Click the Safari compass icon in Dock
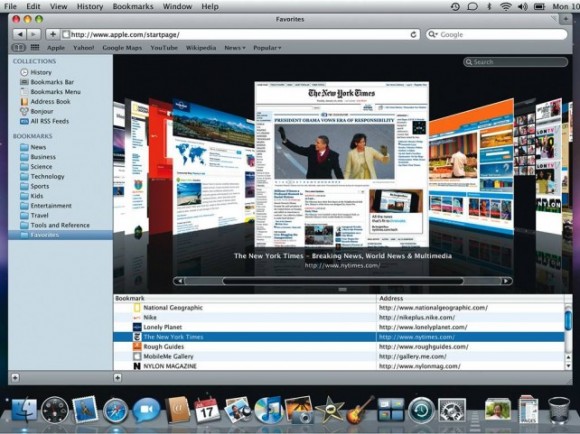Image resolution: width=580 pixels, height=434 pixels. click(115, 411)
